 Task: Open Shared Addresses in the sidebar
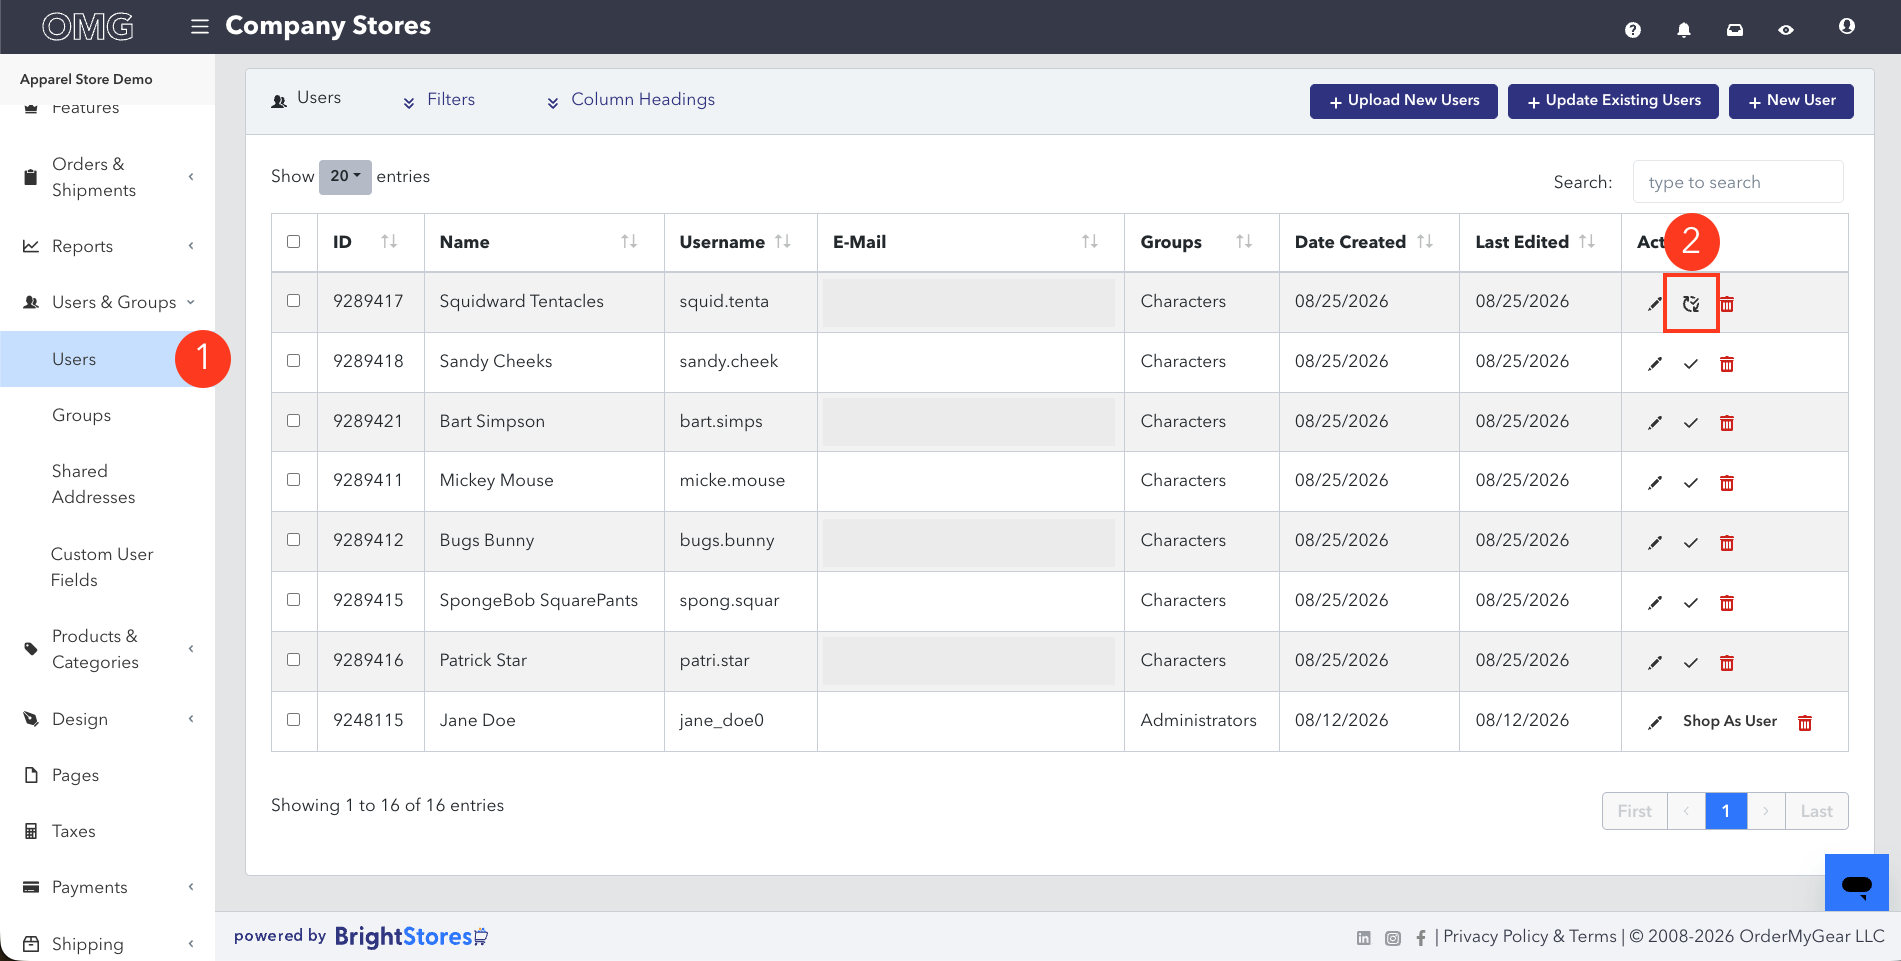(x=93, y=484)
